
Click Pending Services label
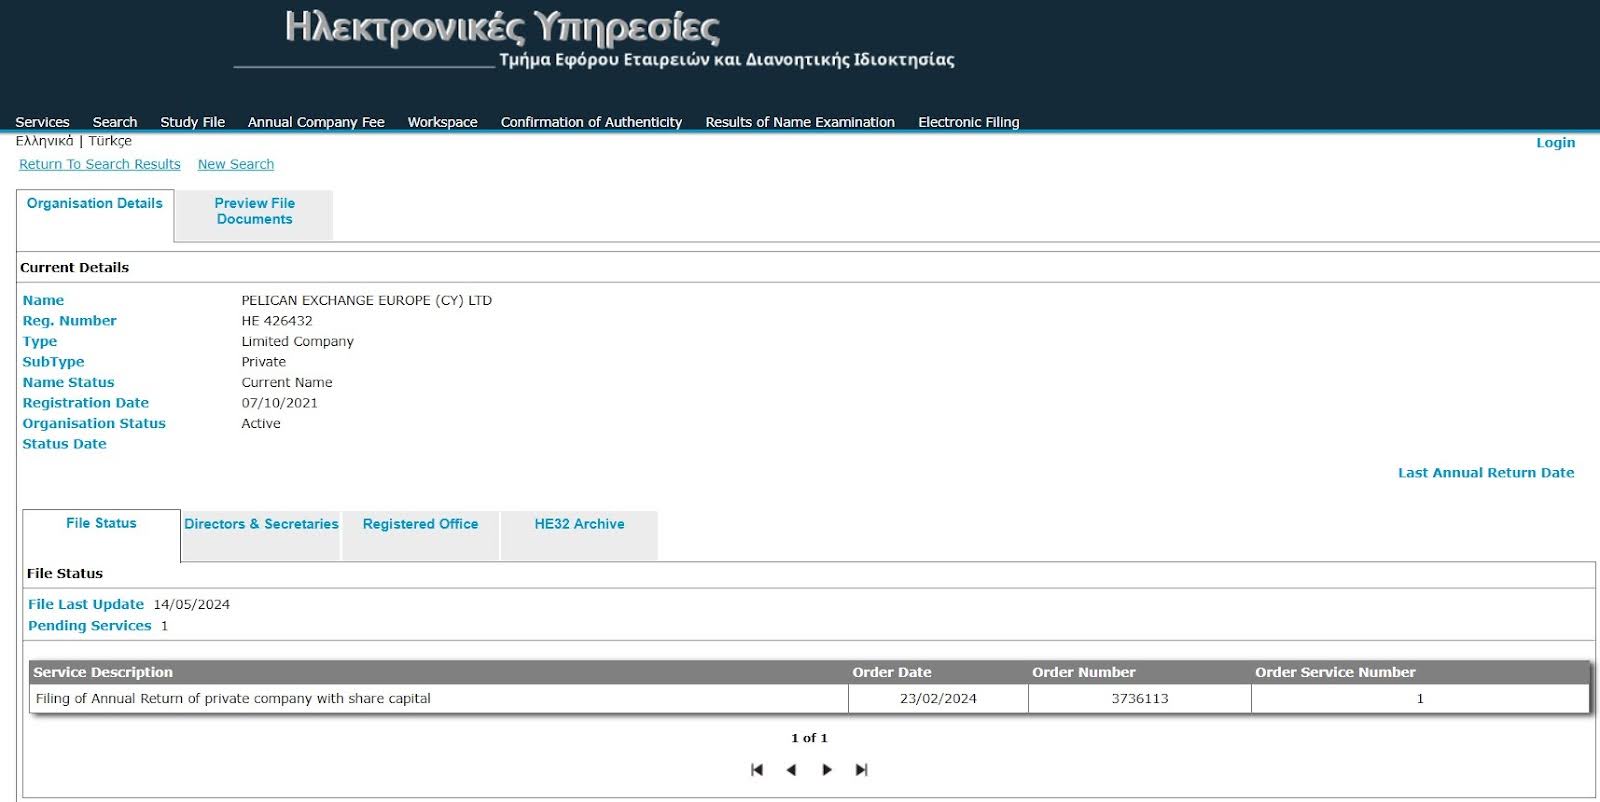90,626
